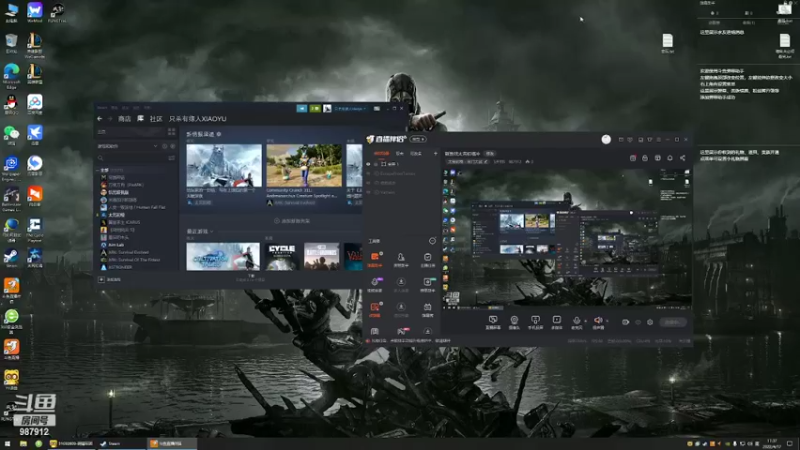Open the second tool in the toolbox's first row

401,259
